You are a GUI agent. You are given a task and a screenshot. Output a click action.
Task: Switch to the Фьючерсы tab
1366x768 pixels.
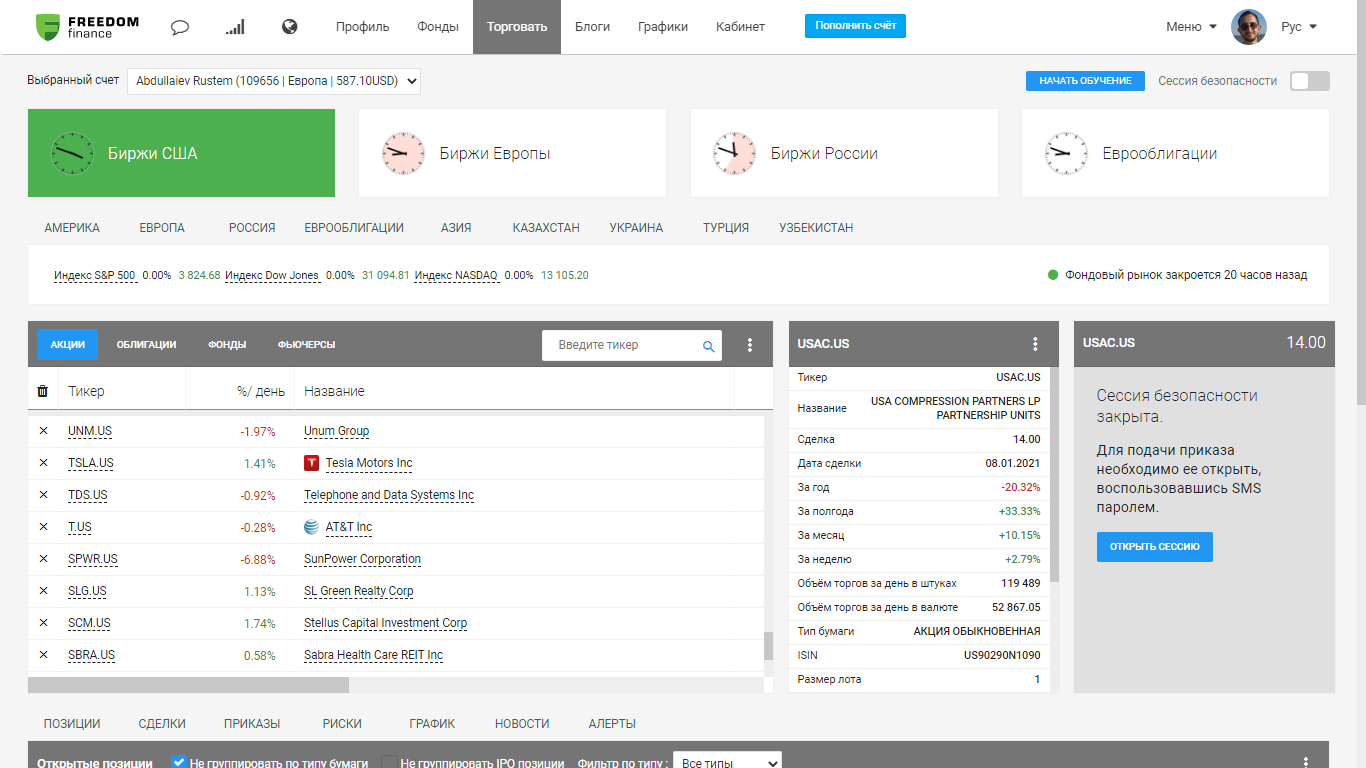coord(306,344)
